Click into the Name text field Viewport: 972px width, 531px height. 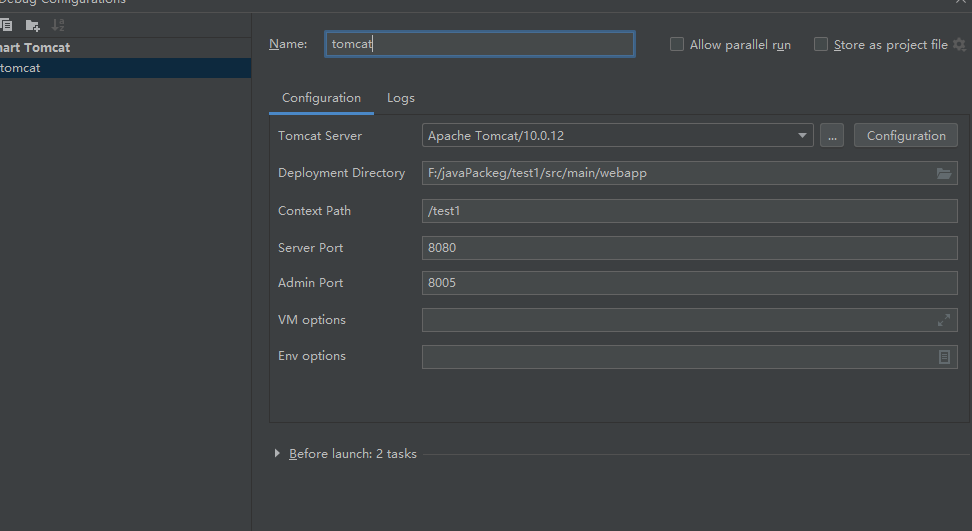(480, 44)
